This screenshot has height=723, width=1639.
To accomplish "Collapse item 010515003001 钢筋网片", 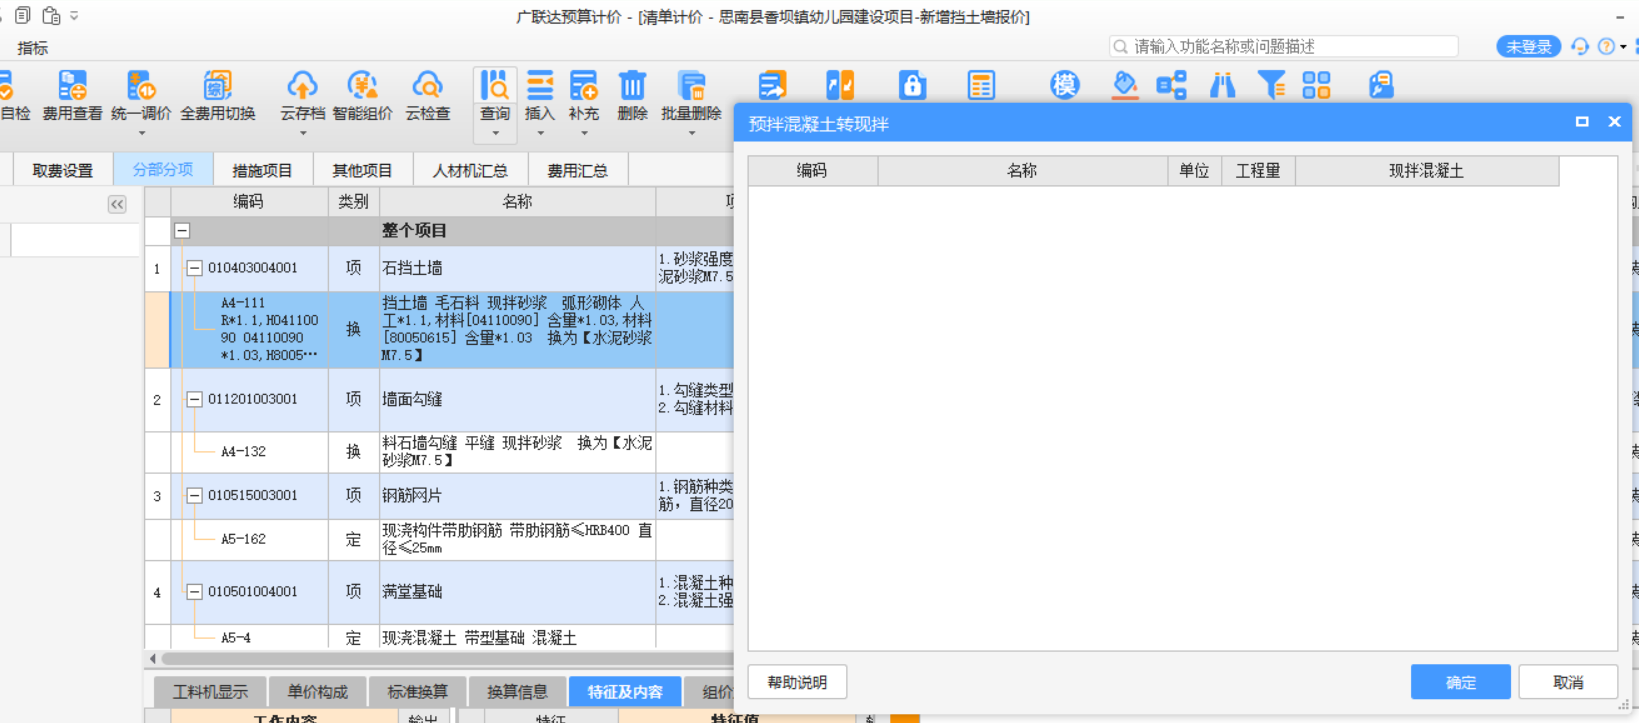I will pos(195,495).
